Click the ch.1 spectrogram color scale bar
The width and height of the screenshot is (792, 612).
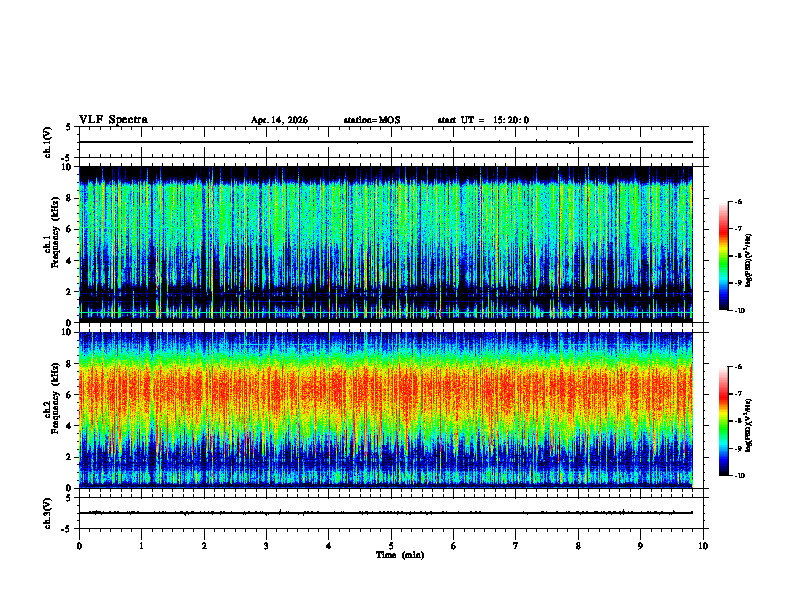point(723,256)
